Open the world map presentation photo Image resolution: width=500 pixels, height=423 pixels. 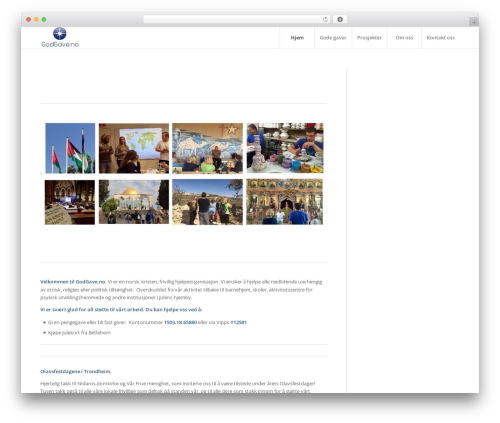[134, 148]
